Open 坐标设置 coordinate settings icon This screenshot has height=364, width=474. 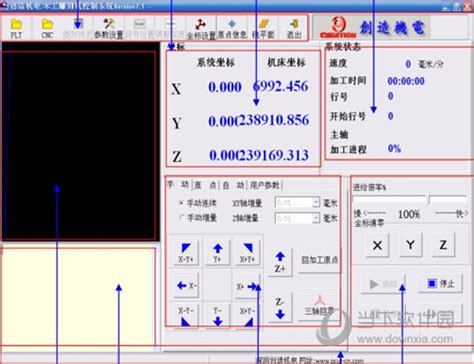click(201, 28)
